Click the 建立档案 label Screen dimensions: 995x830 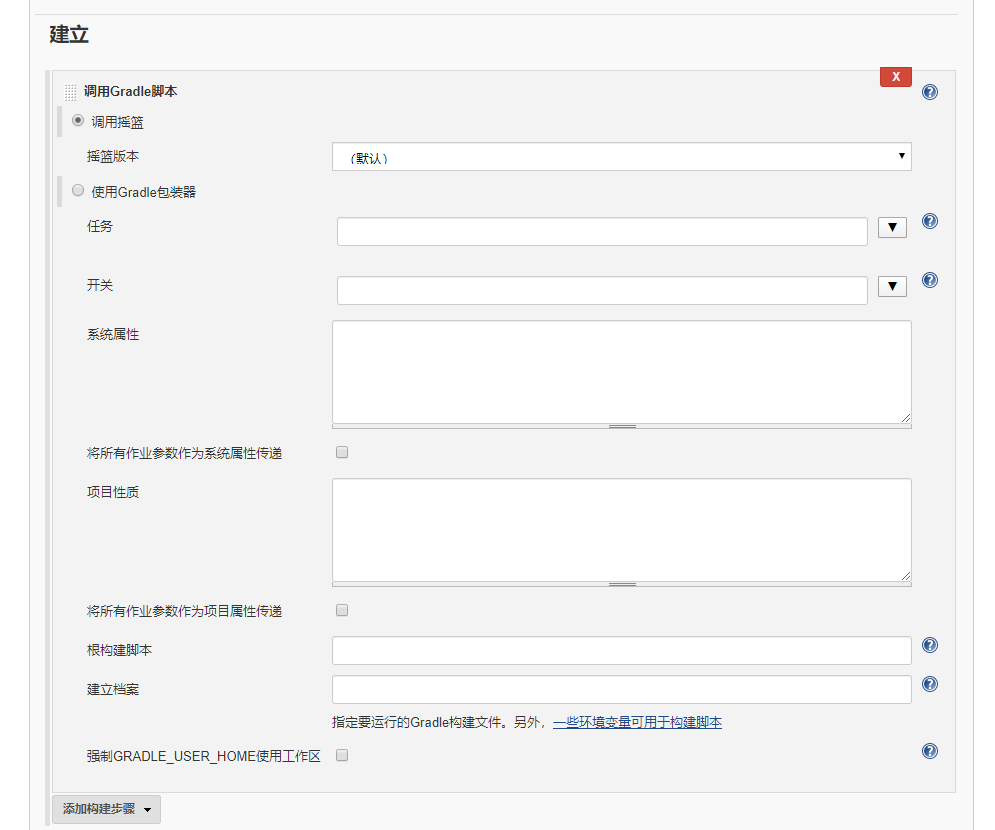pos(113,689)
